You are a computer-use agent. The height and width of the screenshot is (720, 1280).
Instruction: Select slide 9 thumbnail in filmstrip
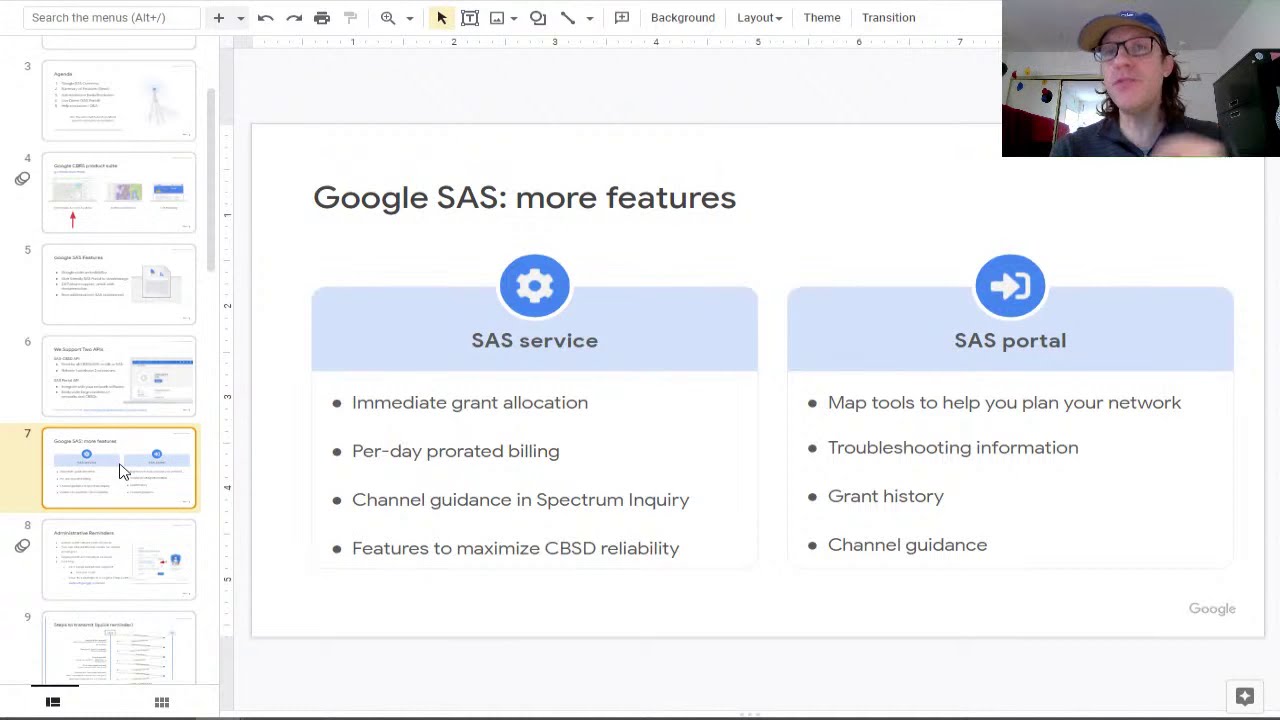click(x=119, y=648)
